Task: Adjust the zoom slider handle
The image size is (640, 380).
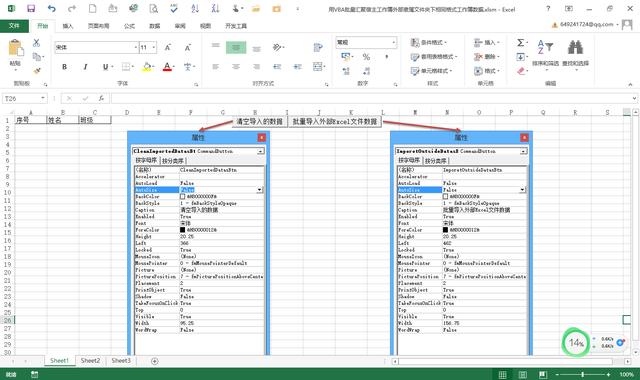Action: tap(582, 375)
